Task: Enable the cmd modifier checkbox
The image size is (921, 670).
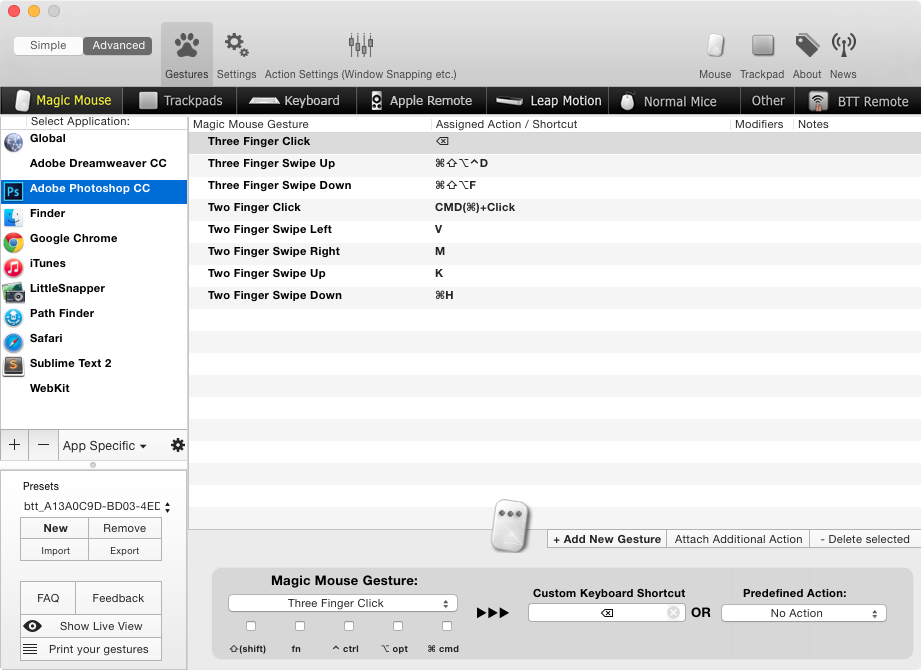Action: (x=446, y=626)
